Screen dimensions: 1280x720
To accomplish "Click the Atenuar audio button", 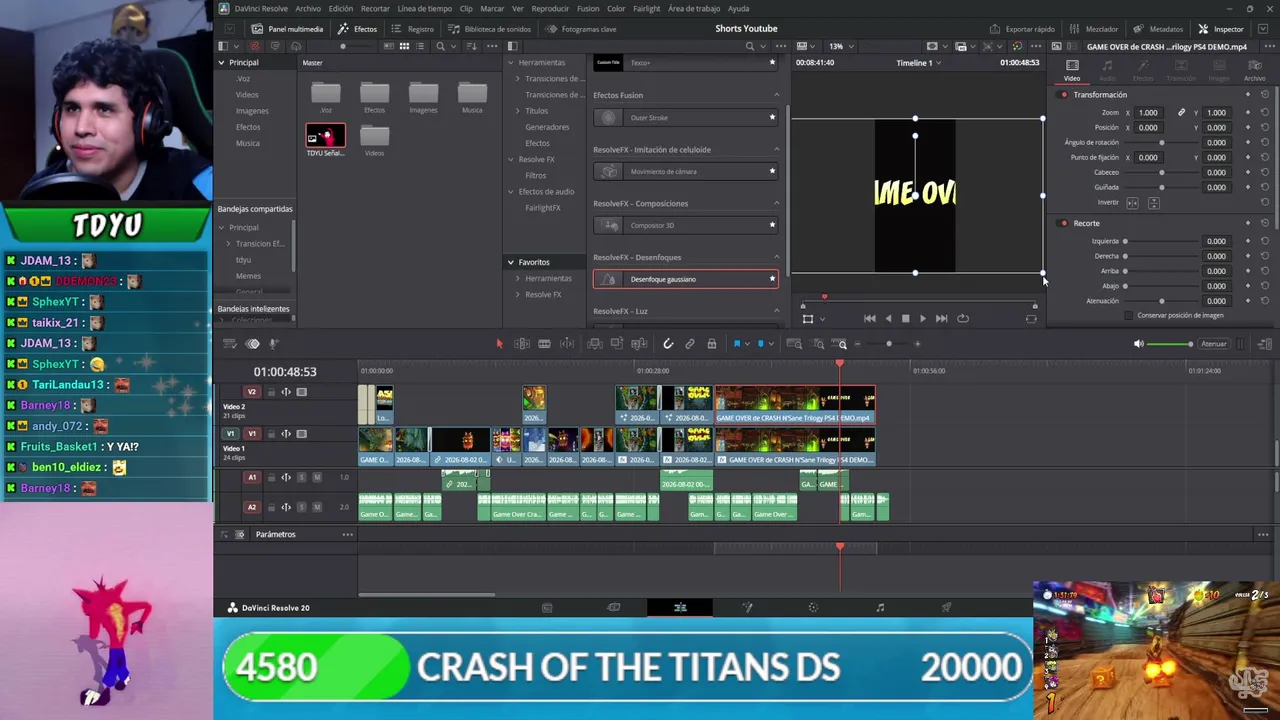I will (1214, 344).
